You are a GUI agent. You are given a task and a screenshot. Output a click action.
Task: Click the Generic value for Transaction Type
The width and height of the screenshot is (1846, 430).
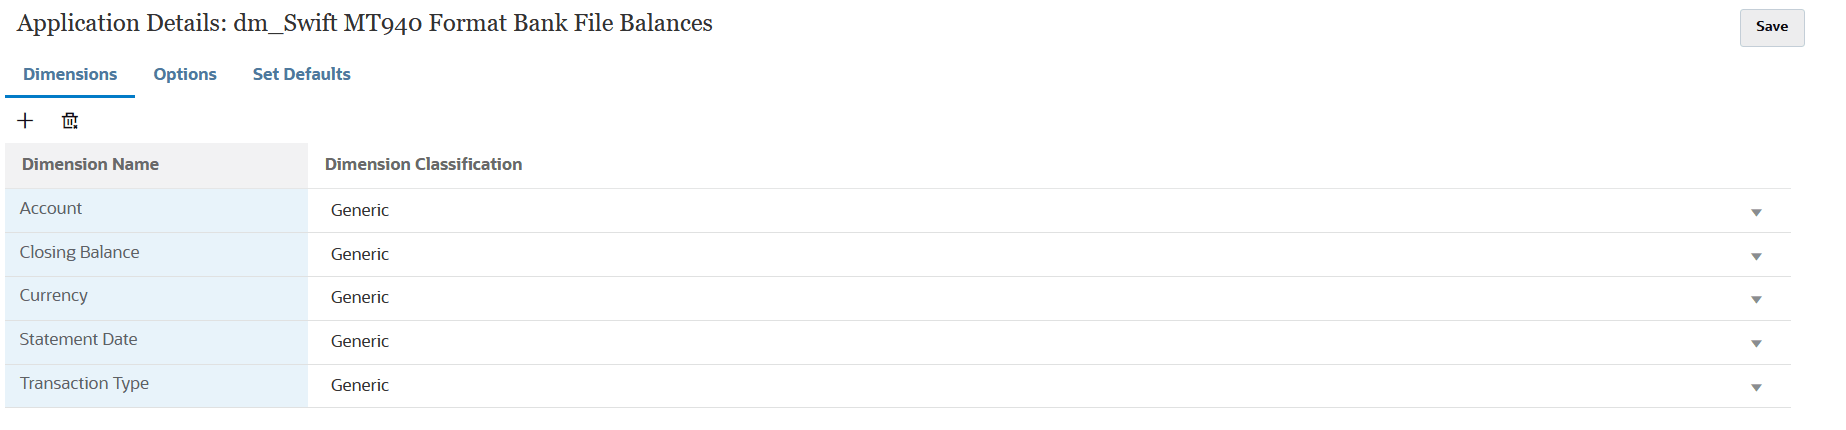[x=360, y=386]
